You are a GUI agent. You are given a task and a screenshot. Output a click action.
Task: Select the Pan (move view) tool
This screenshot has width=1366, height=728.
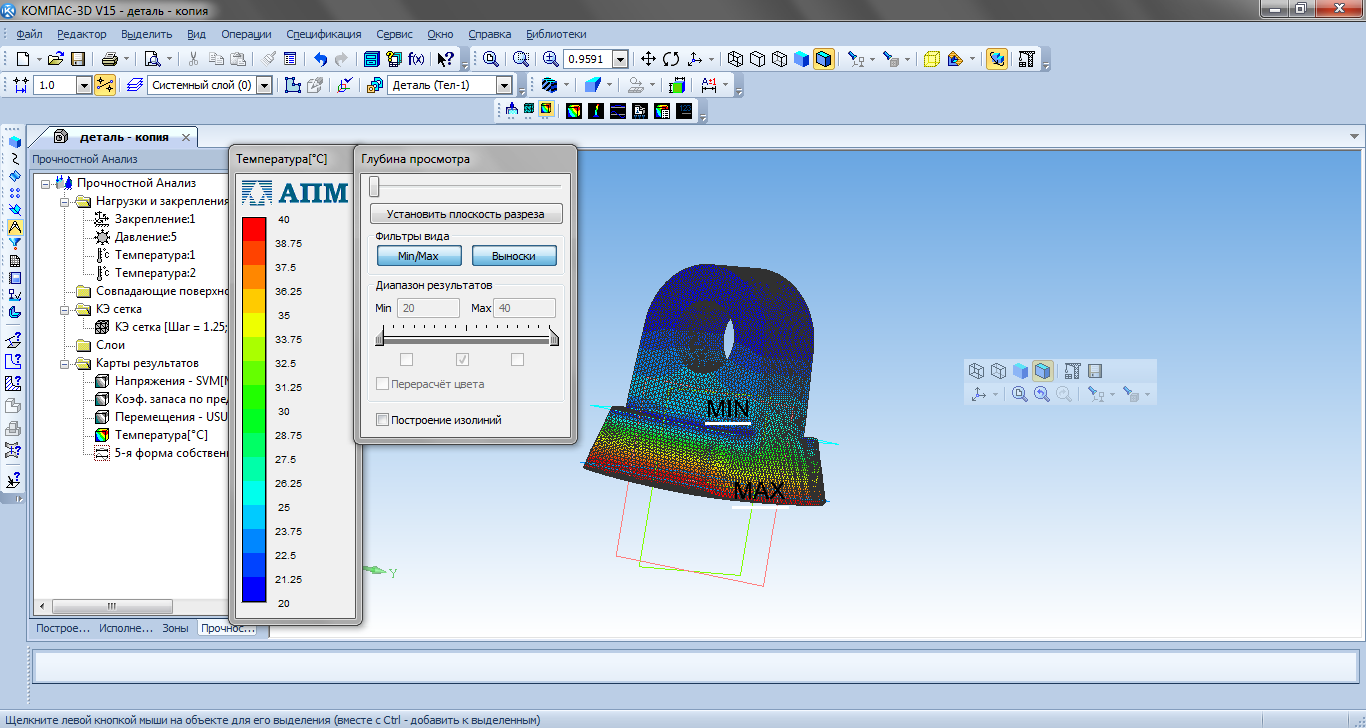(648, 59)
